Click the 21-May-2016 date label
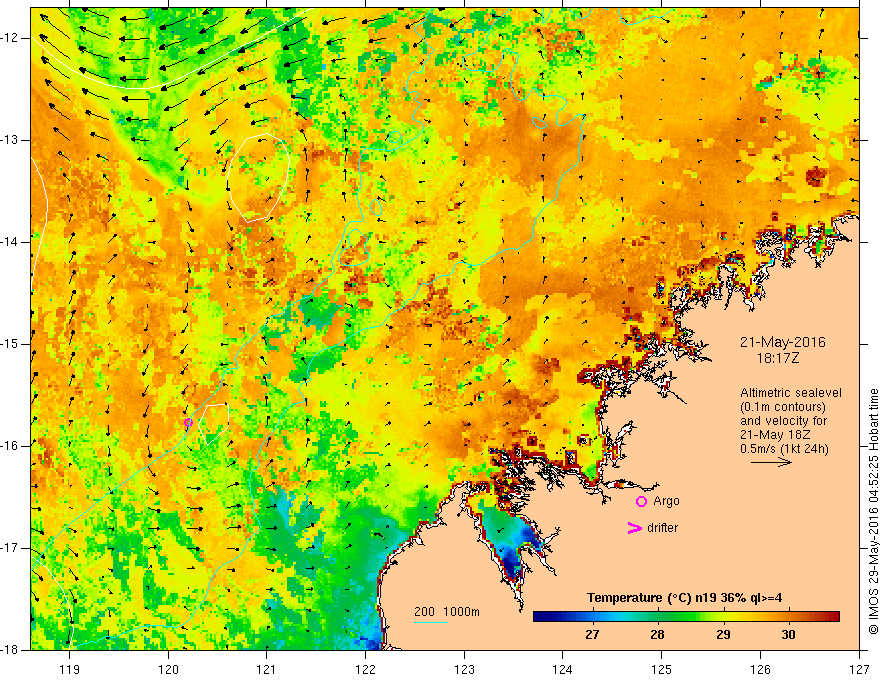The width and height of the screenshot is (880, 680). 782,342
